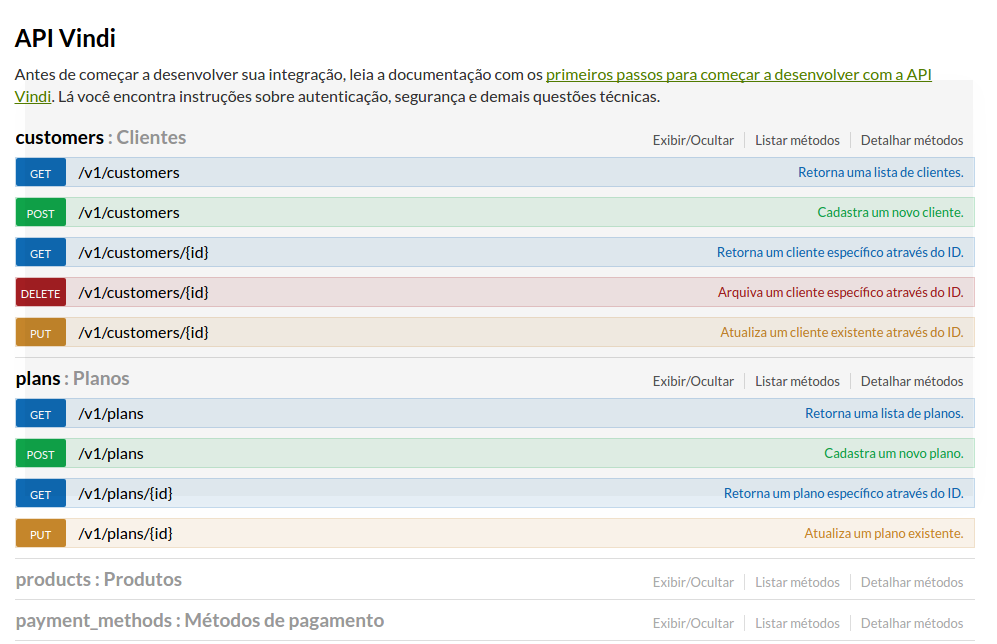
Task: Click the GET badge for /v1/customers list
Action: (40, 173)
